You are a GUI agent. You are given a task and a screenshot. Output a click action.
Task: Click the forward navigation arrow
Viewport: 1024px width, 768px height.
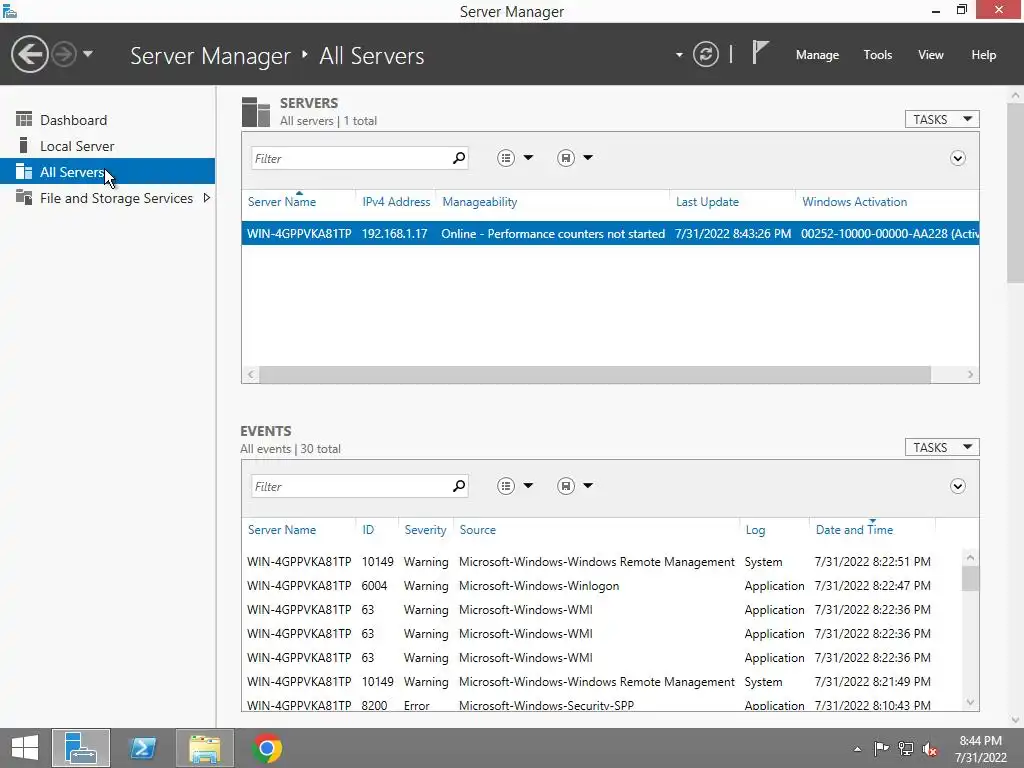64,54
